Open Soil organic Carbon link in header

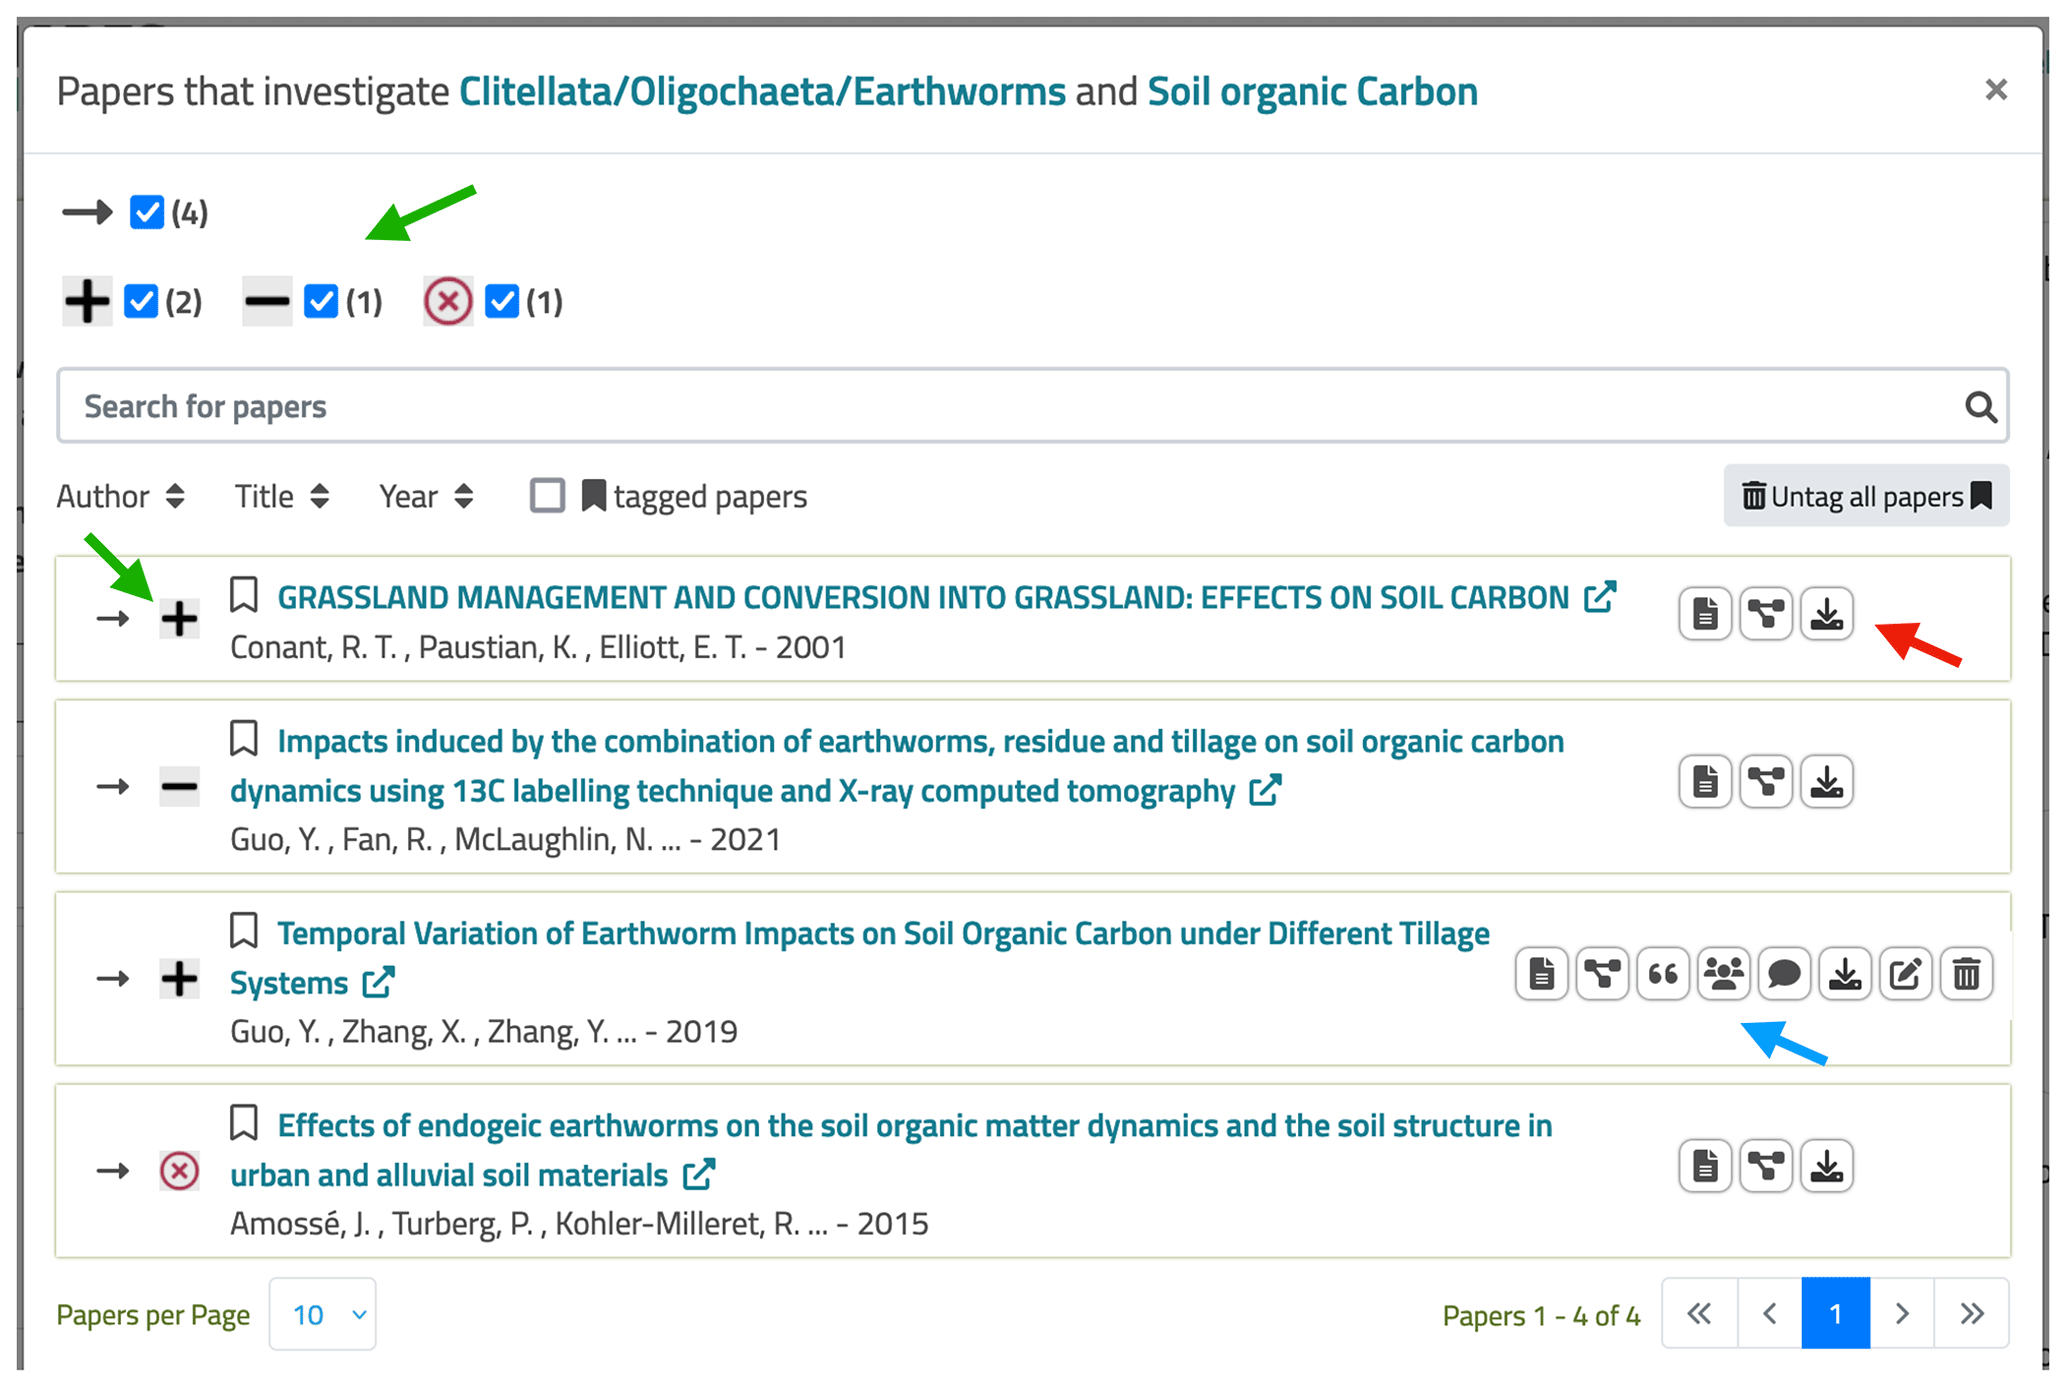click(x=1312, y=91)
